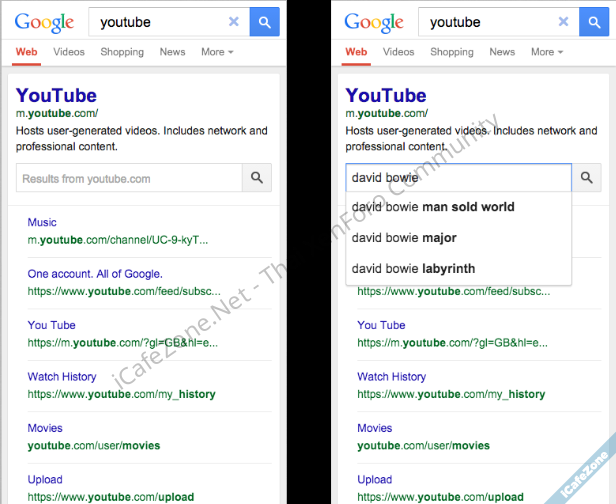This screenshot has width=616, height=504.
Task: Clear the youtube query in right screenshot
Action: pyautogui.click(x=564, y=22)
